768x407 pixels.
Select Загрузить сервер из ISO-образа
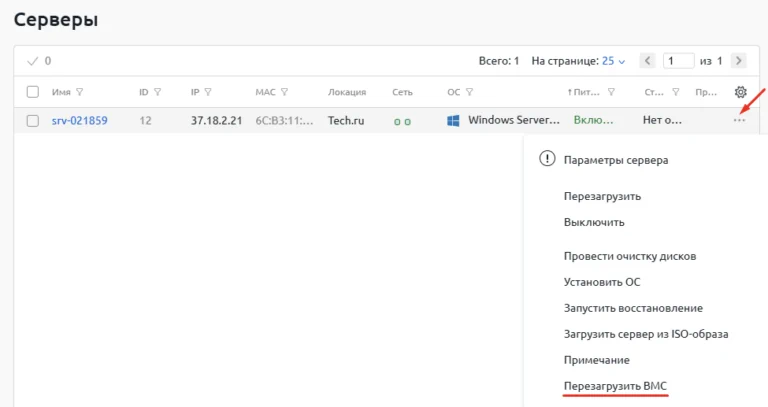pyautogui.click(x=645, y=333)
